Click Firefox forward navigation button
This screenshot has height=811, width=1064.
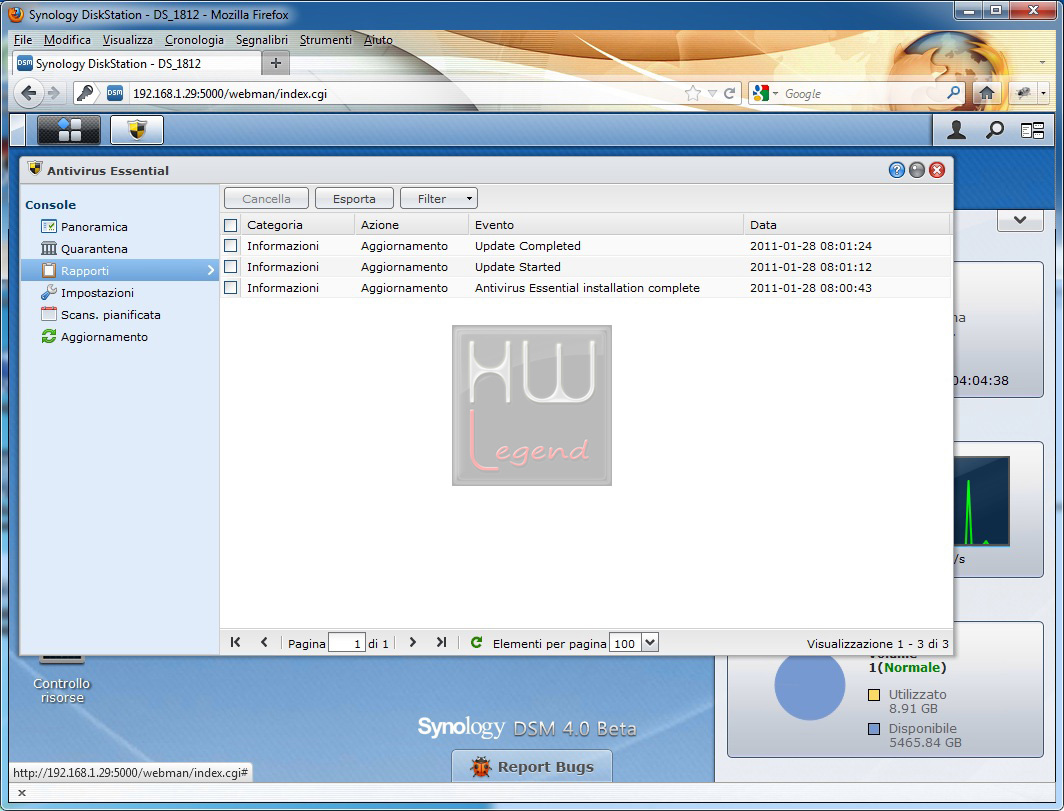tap(54, 93)
